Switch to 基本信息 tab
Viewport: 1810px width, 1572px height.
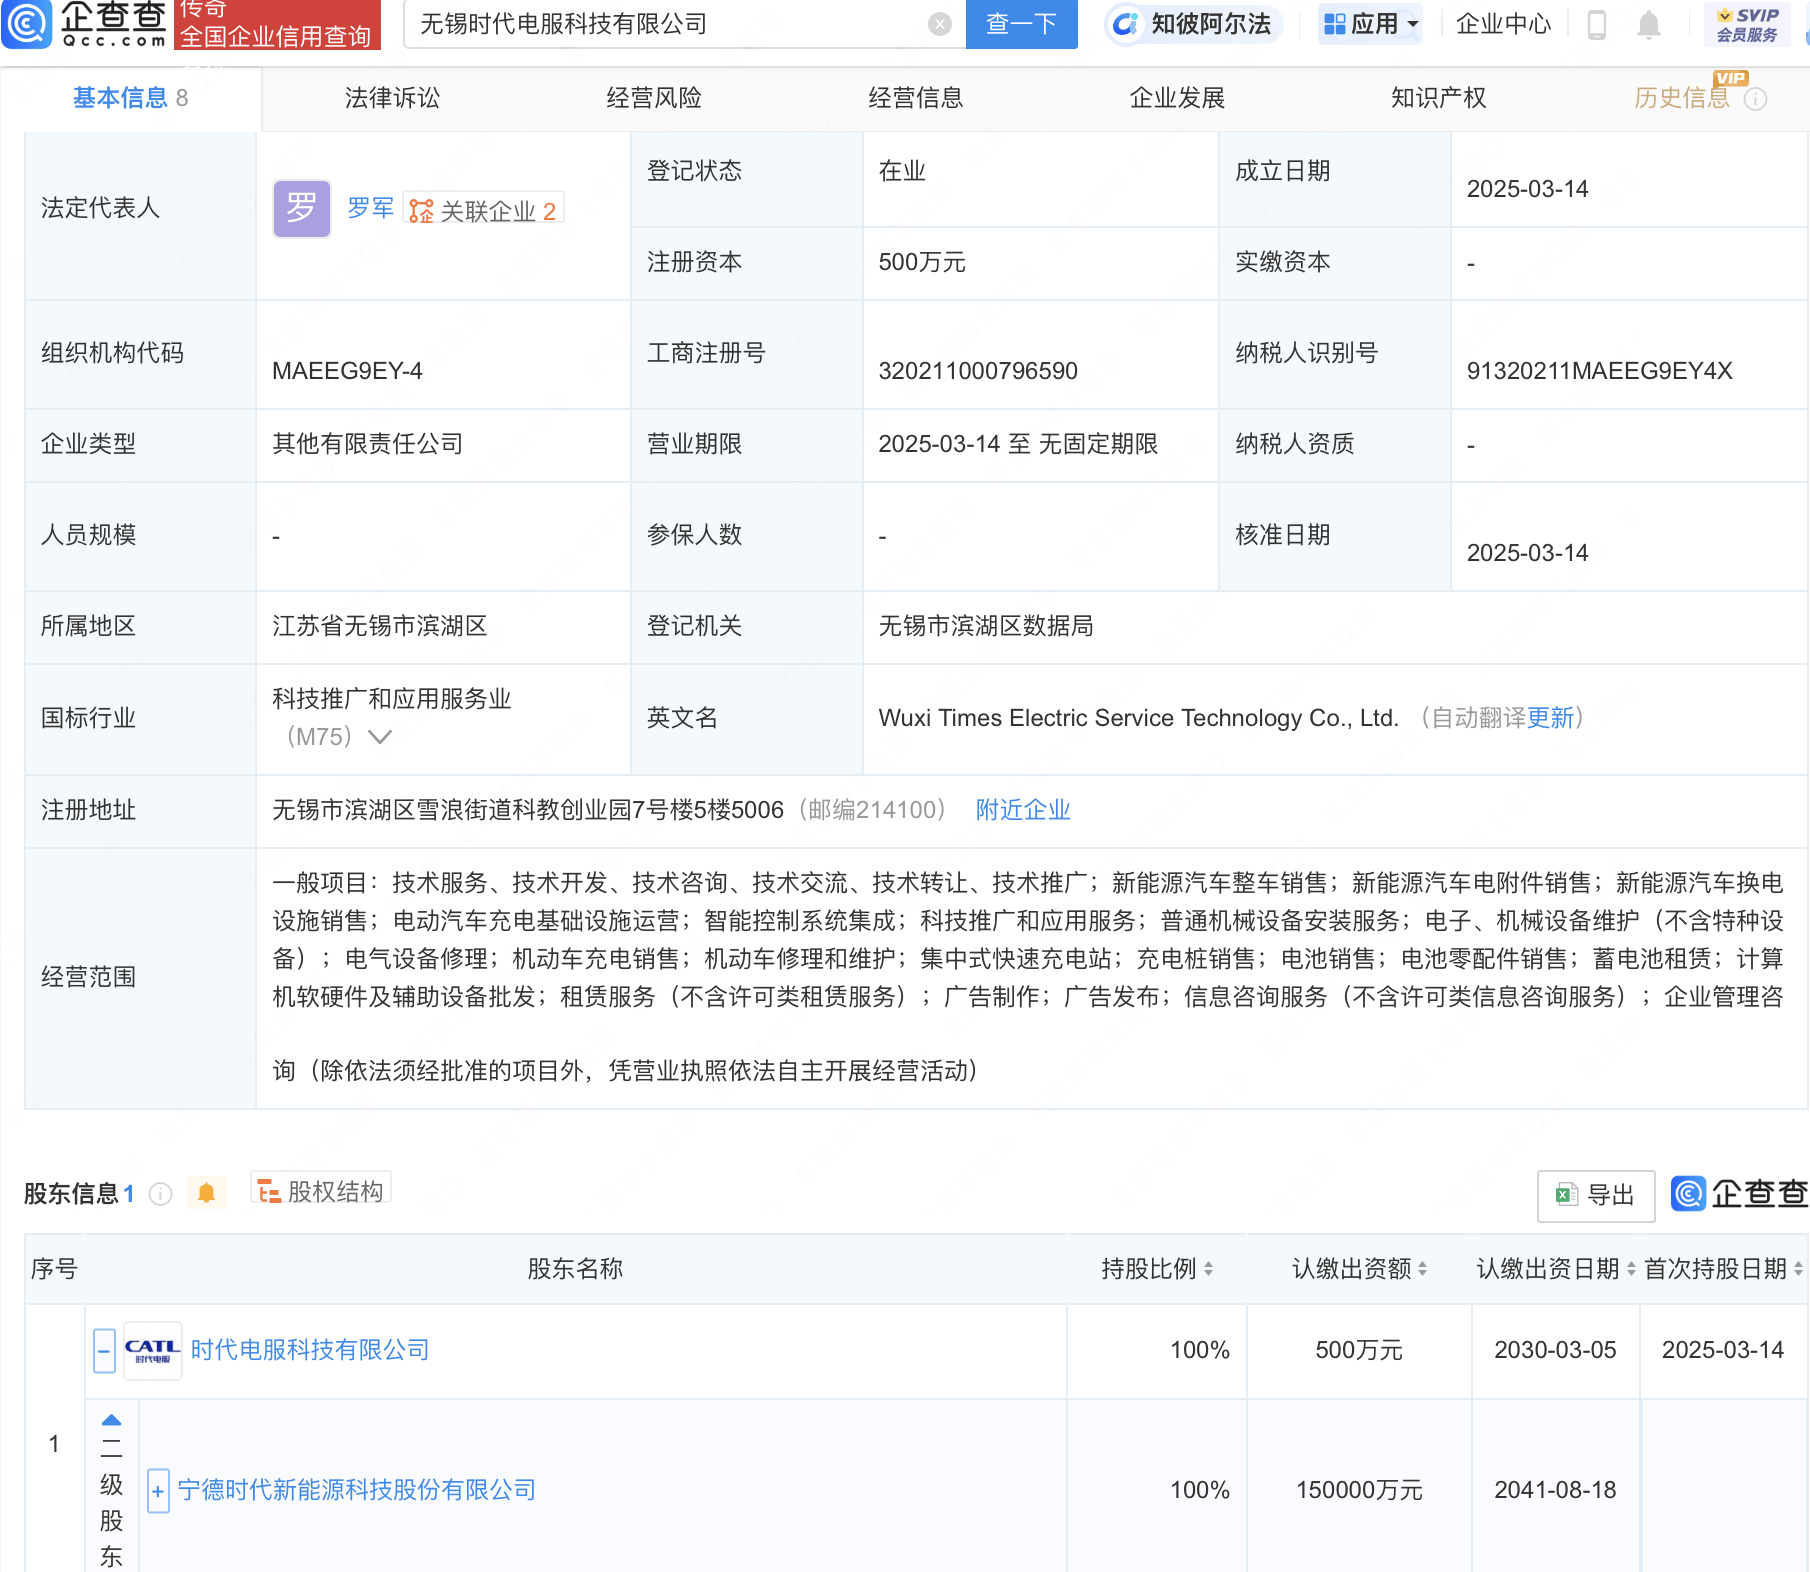[x=130, y=98]
